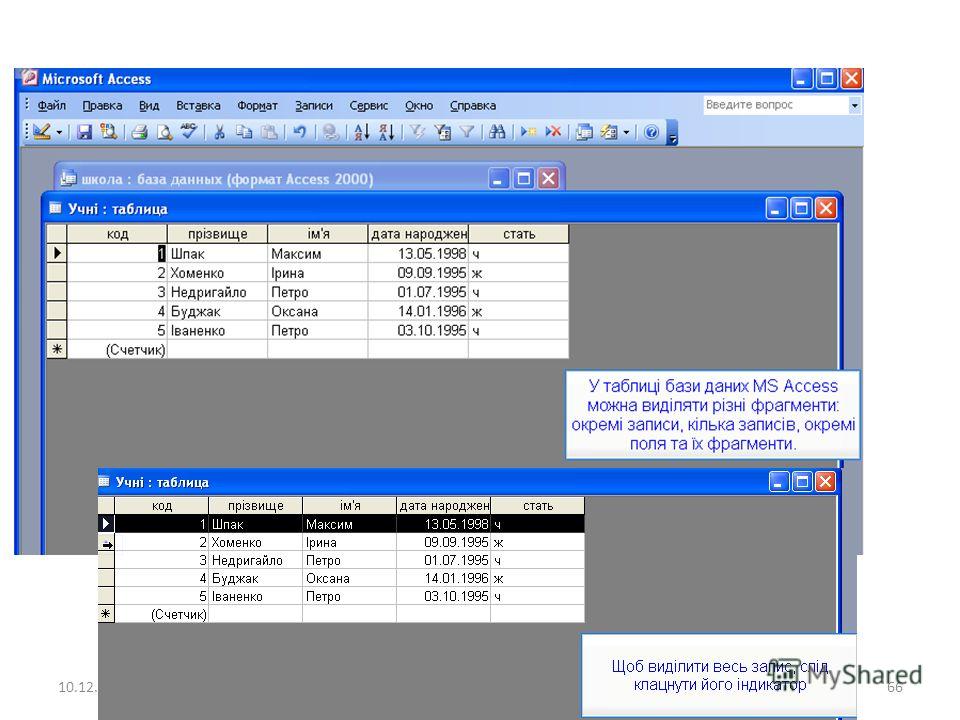The height and width of the screenshot is (720, 960).
Task: Open Microsoft Access Help (question mark icon)
Action: click(651, 132)
